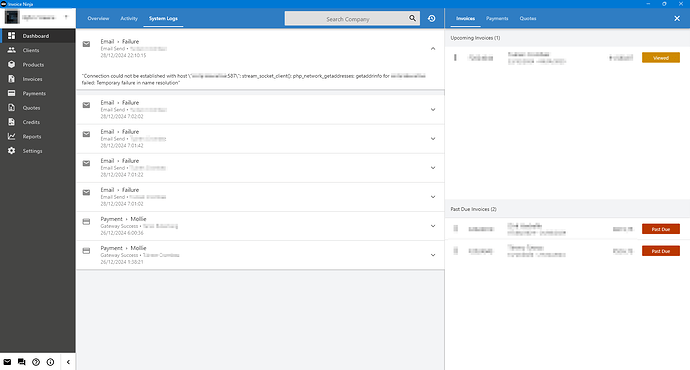Screen dimensions: 690x370
Task: Switch to the Payments tab in right panel
Action: [497, 18]
